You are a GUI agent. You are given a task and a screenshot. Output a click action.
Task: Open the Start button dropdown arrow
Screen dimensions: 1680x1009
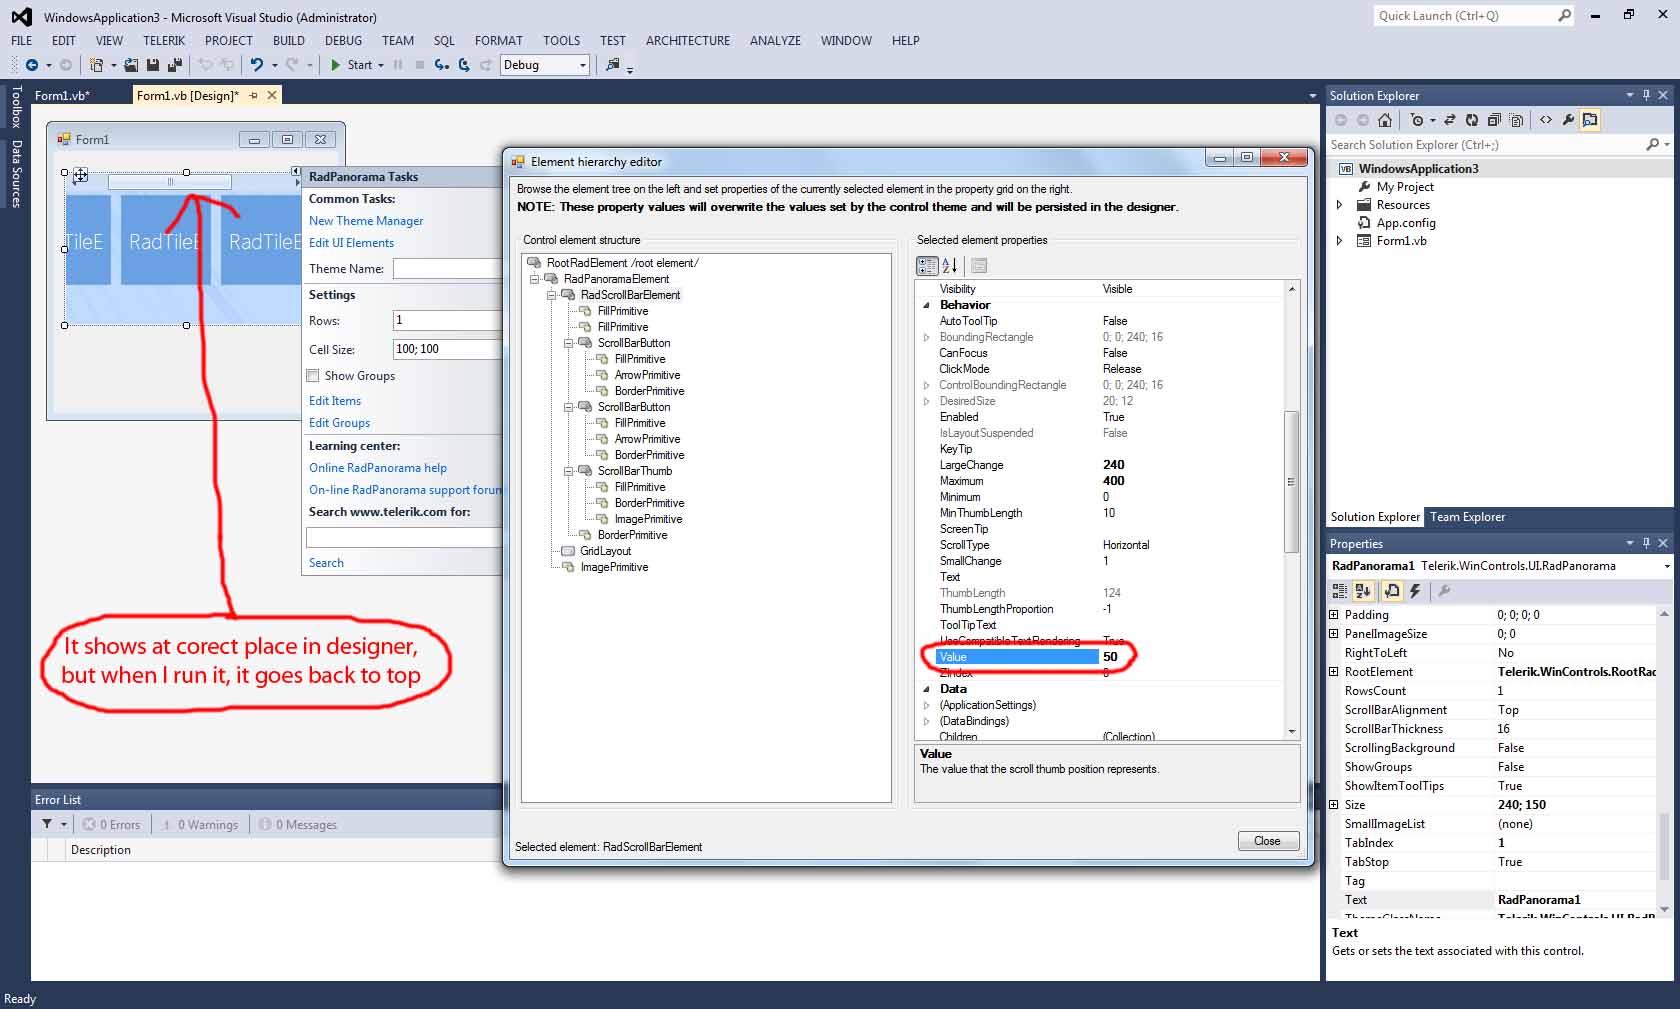(381, 65)
